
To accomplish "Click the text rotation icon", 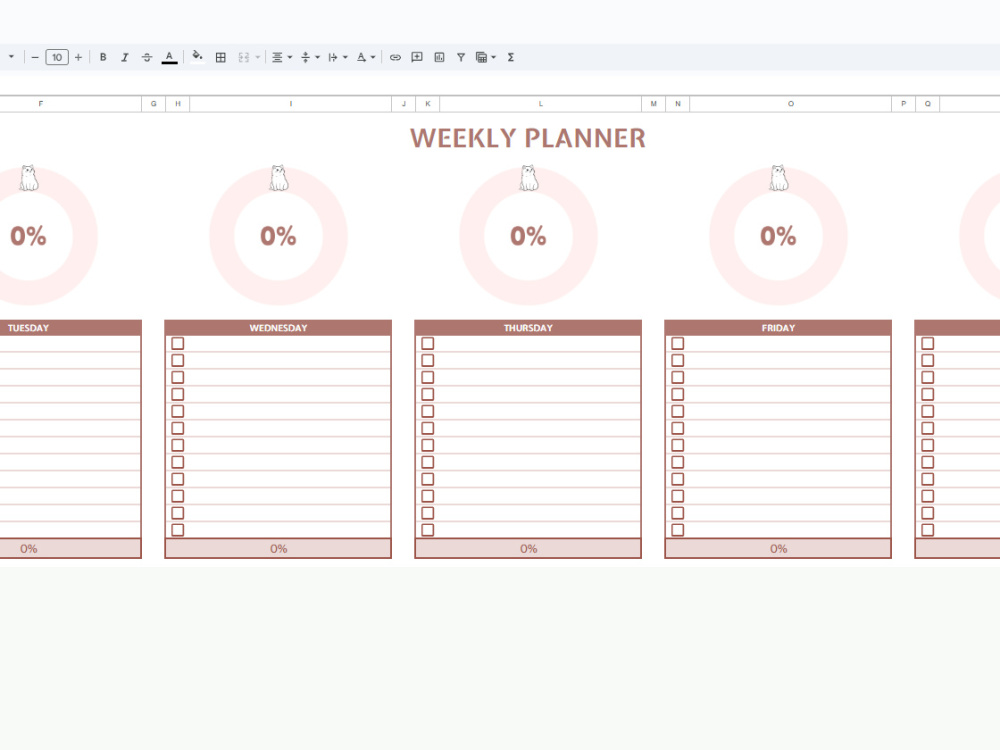I will [361, 57].
